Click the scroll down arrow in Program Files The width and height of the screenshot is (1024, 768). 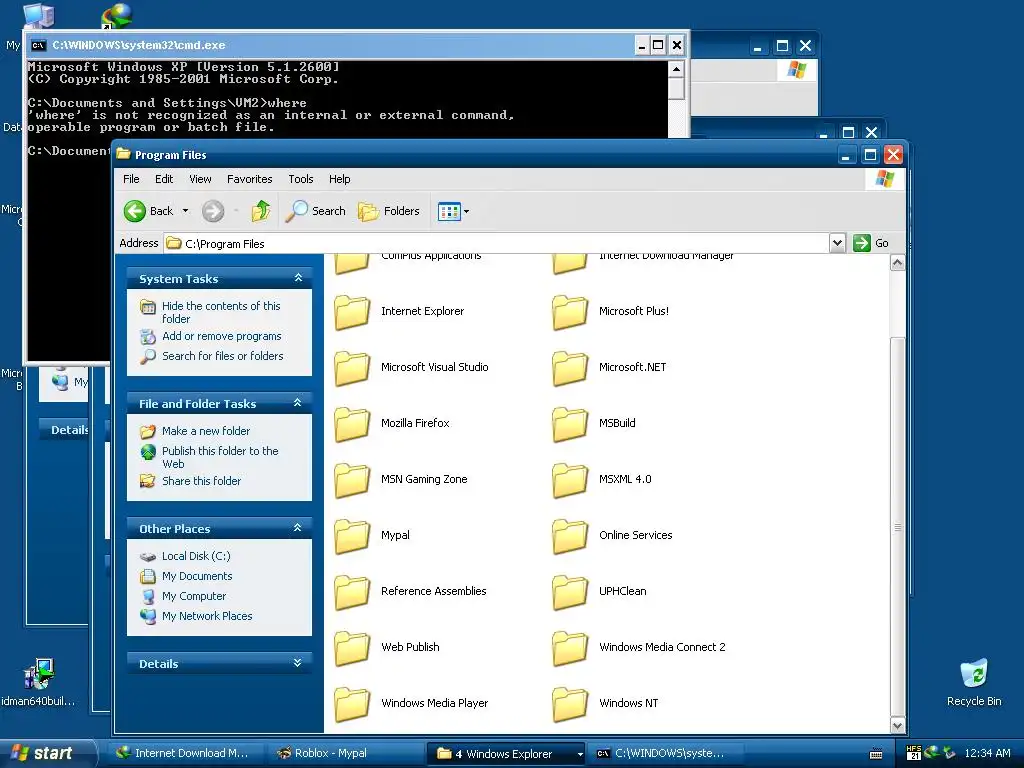click(897, 726)
